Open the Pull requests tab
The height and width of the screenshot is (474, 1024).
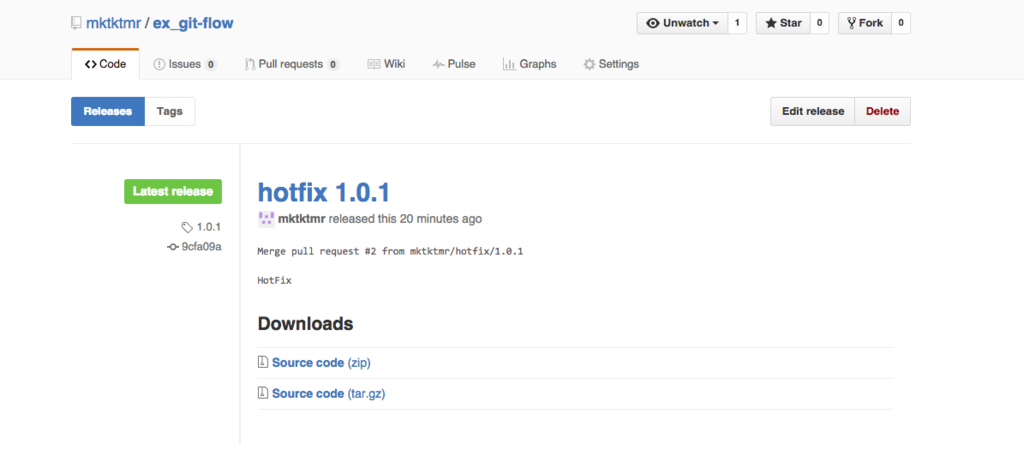pyautogui.click(x=291, y=64)
